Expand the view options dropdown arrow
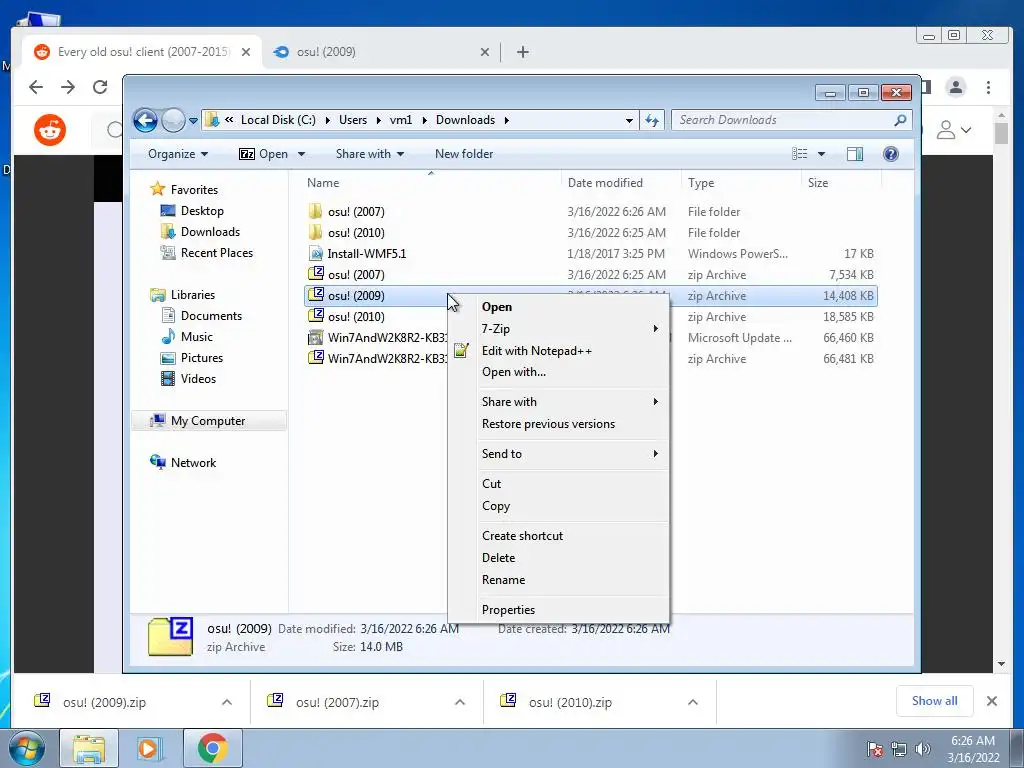This screenshot has height=768, width=1024. click(822, 154)
